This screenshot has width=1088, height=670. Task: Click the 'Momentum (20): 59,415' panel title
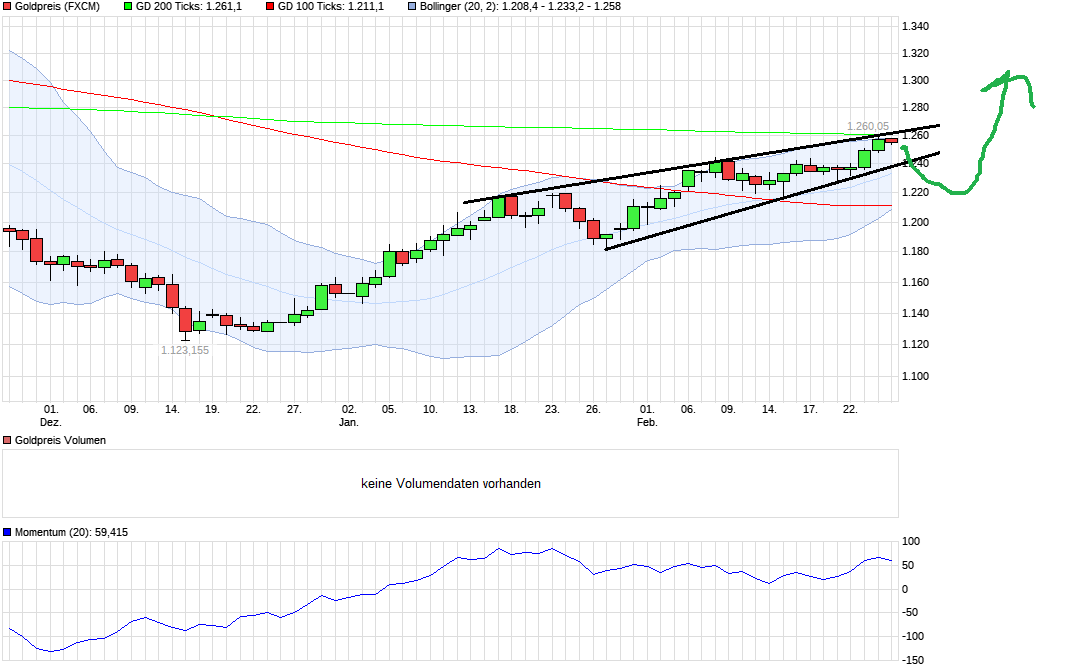click(71, 532)
